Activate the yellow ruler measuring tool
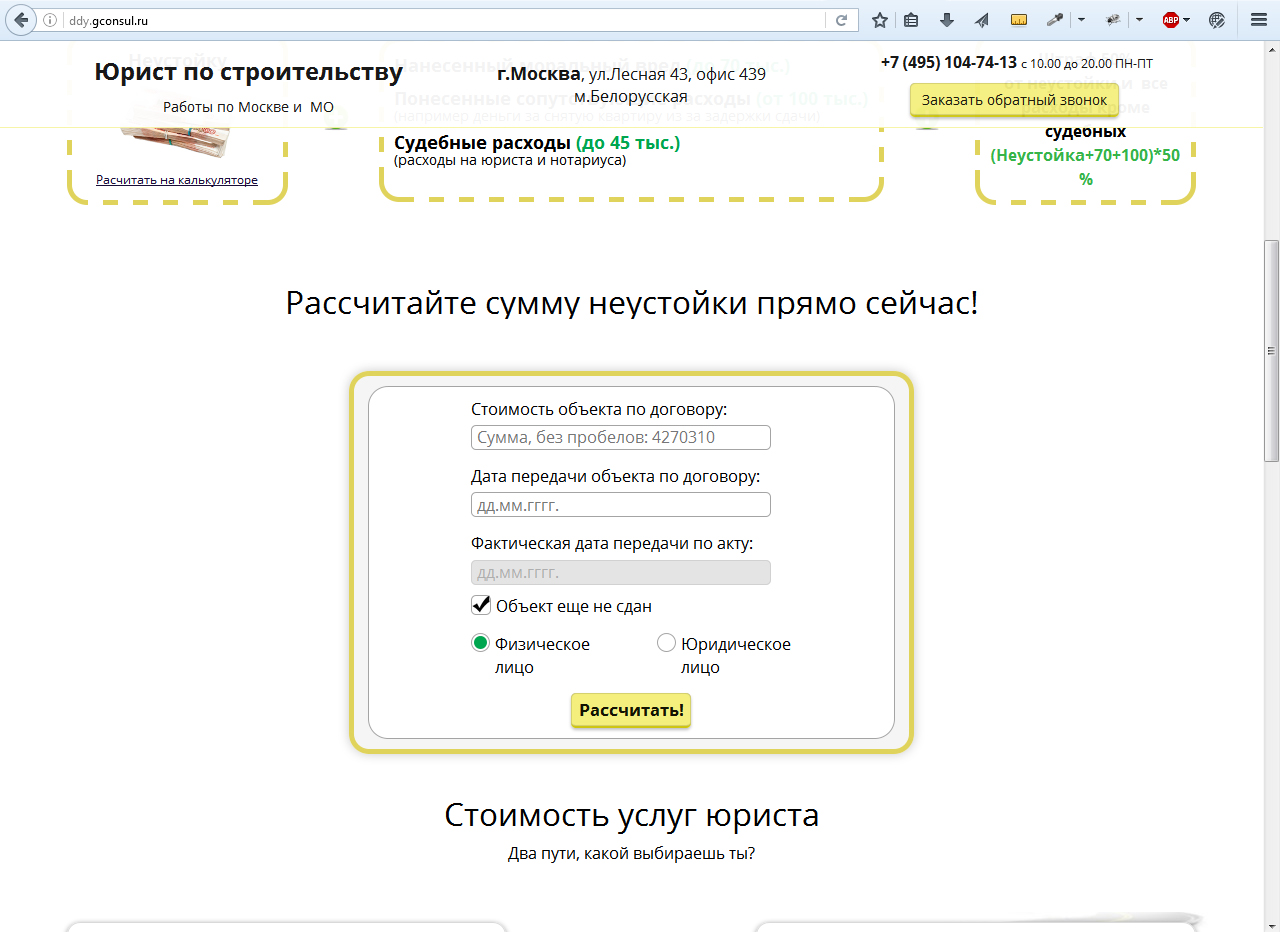The width and height of the screenshot is (1280, 932). (1019, 20)
